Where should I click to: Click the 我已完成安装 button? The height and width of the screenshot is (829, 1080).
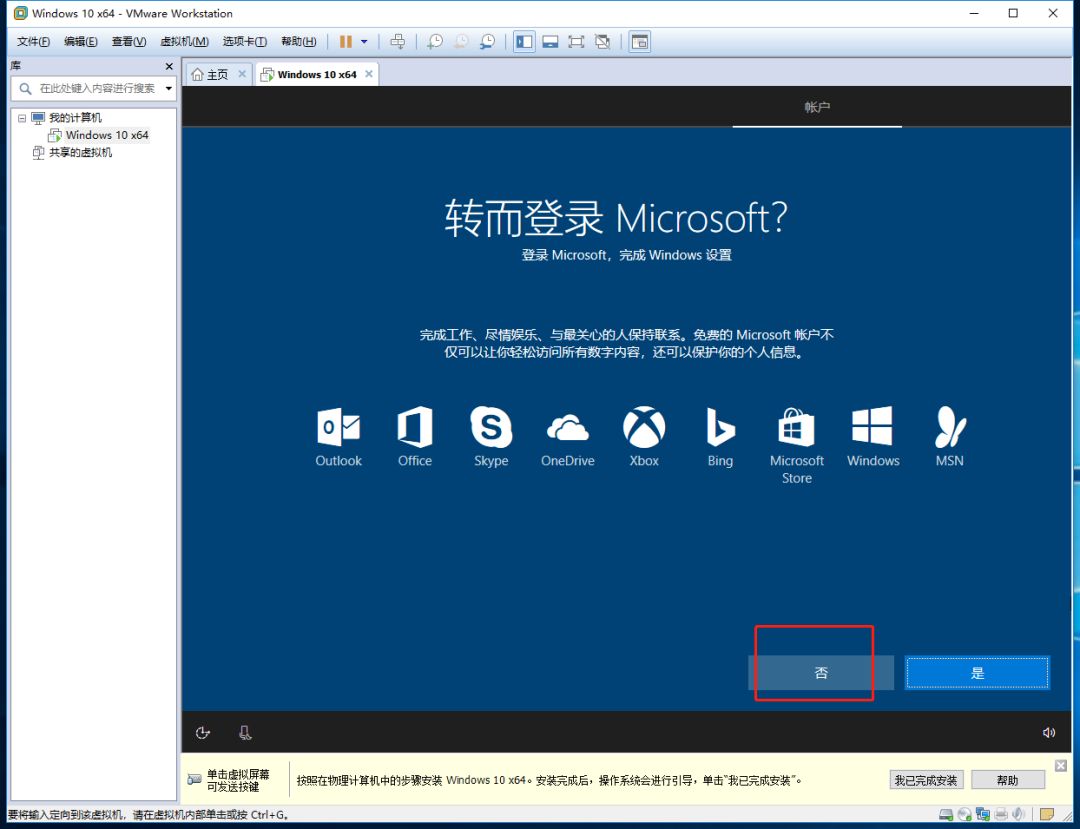point(926,780)
